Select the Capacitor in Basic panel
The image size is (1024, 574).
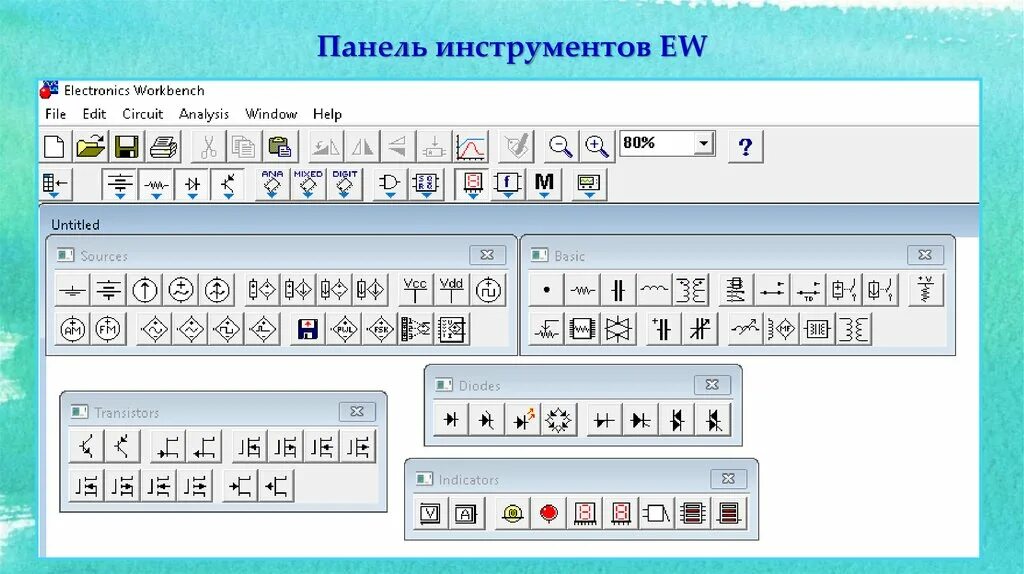point(618,290)
